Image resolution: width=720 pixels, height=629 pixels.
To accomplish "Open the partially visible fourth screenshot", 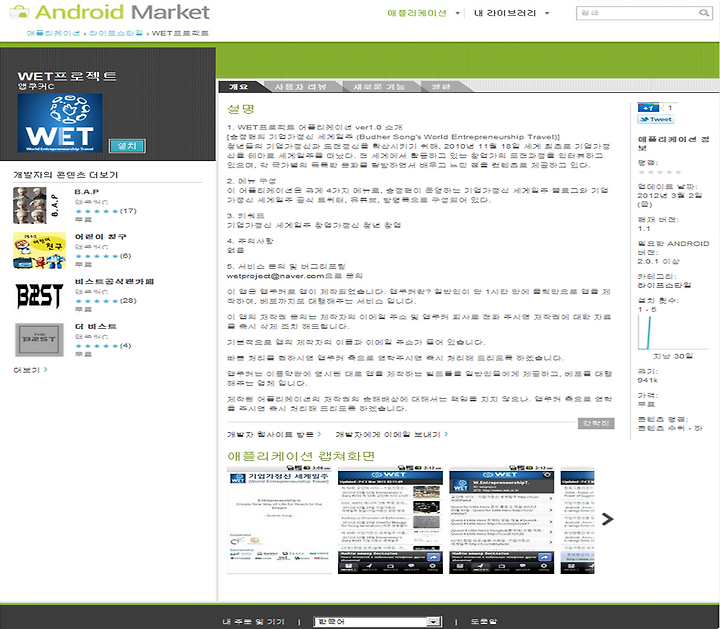I will pyautogui.click(x=578, y=519).
